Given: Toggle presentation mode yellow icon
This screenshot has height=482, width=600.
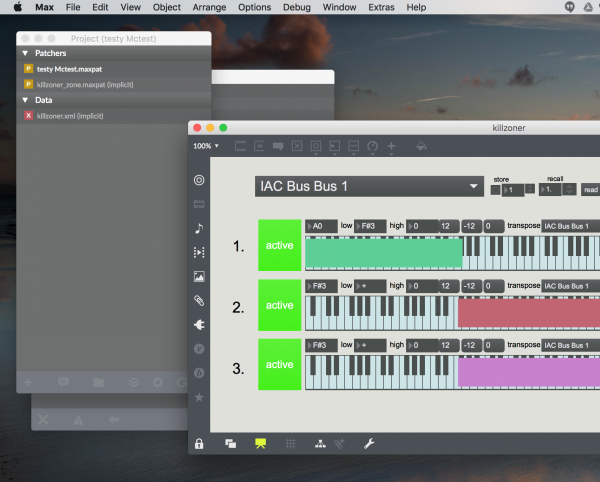Looking at the screenshot, I should click(261, 444).
